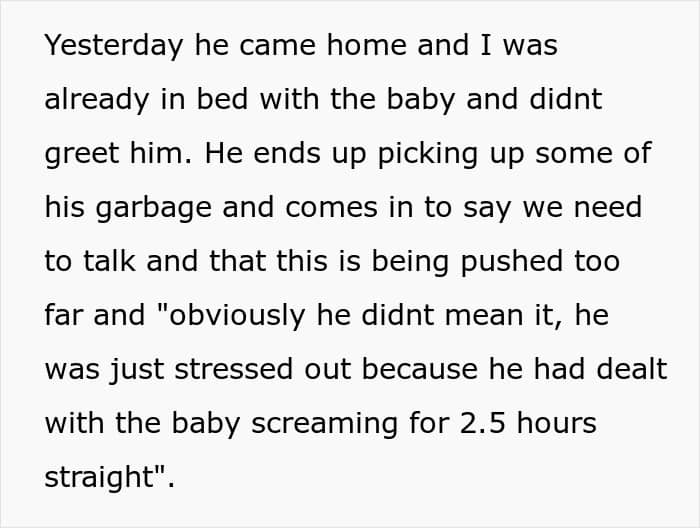Click the word "already" in the text

(98, 100)
